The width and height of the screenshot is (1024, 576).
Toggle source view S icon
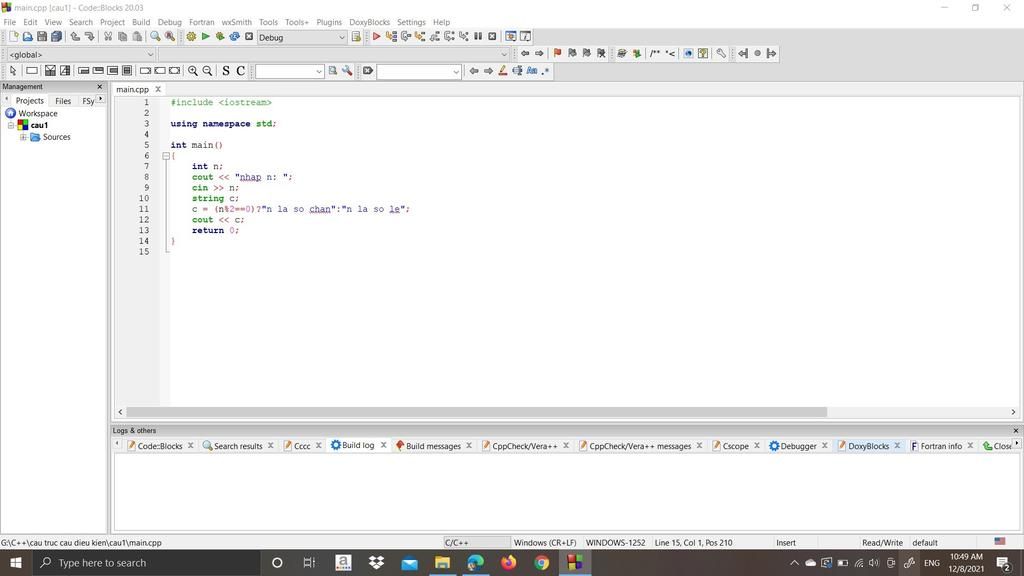tap(226, 71)
